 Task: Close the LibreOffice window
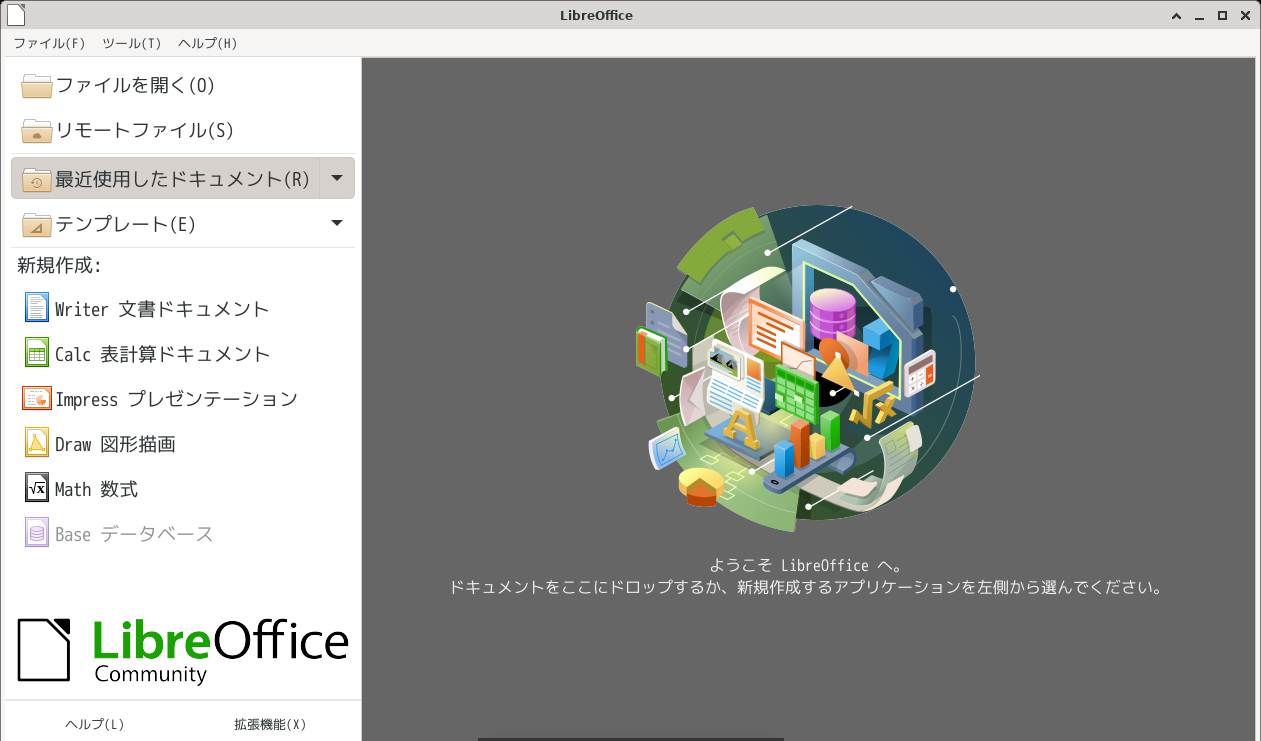(x=1245, y=15)
